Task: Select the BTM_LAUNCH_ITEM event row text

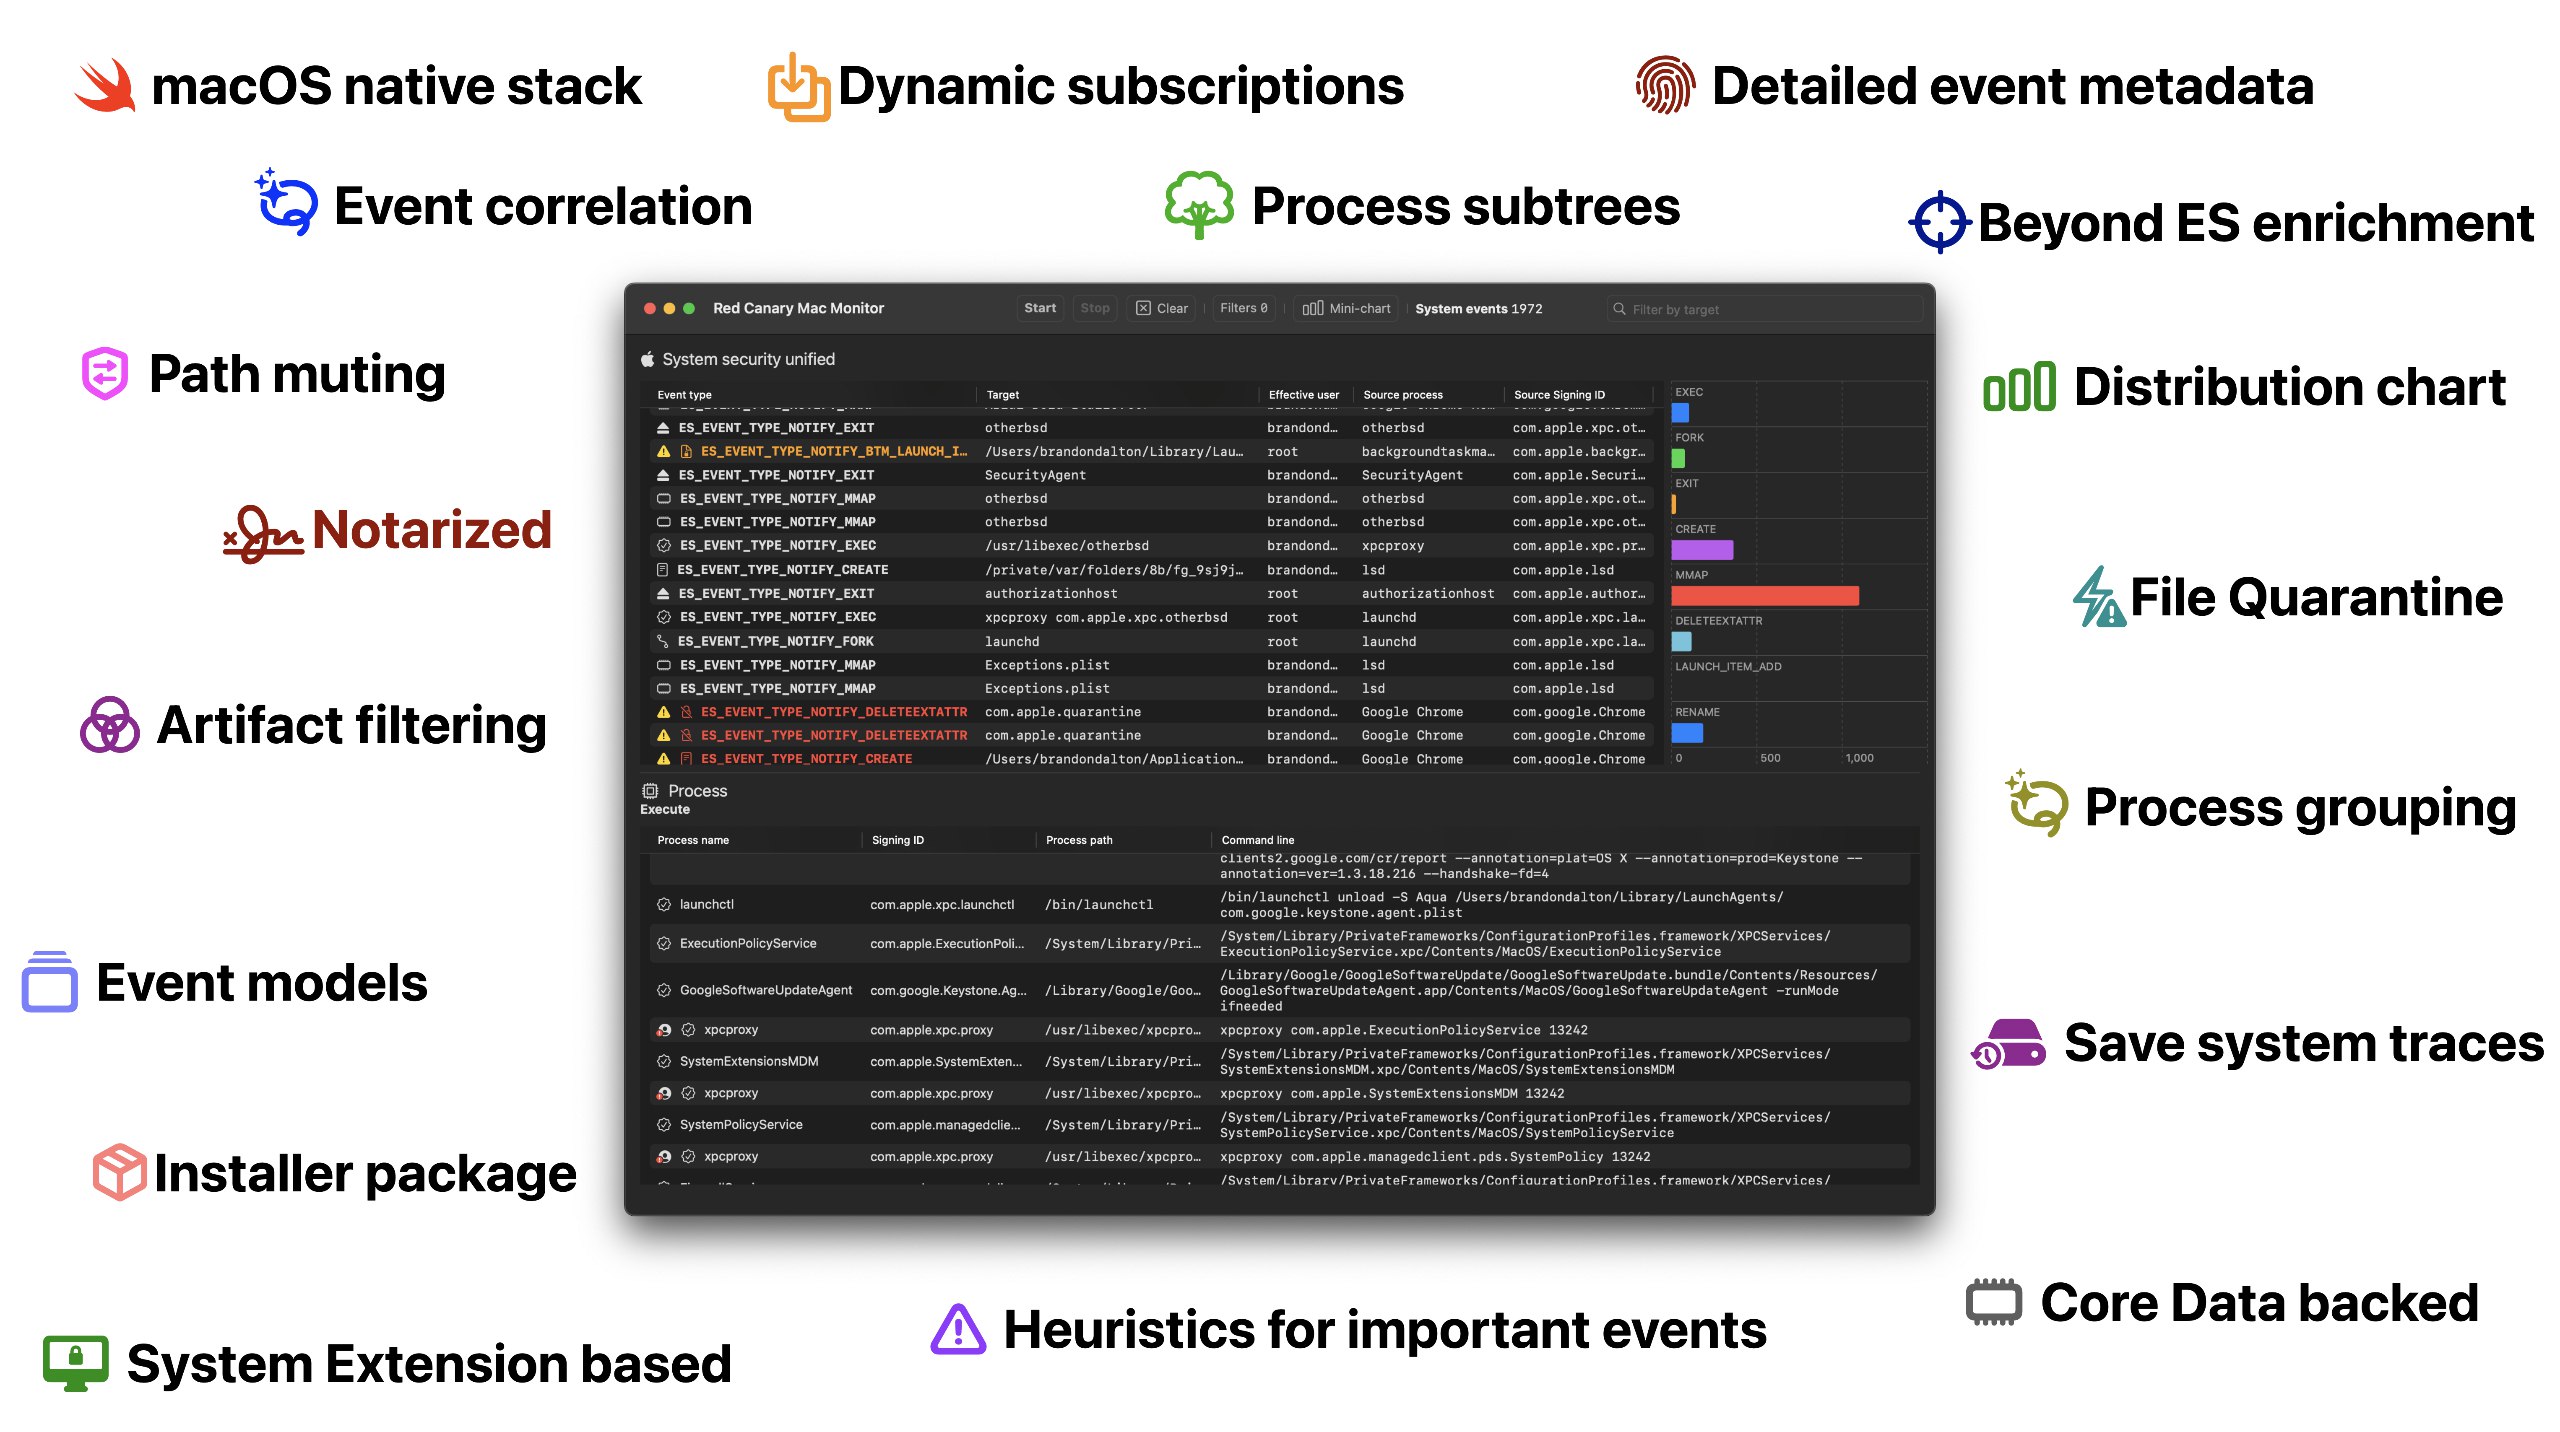Action: tap(834, 452)
